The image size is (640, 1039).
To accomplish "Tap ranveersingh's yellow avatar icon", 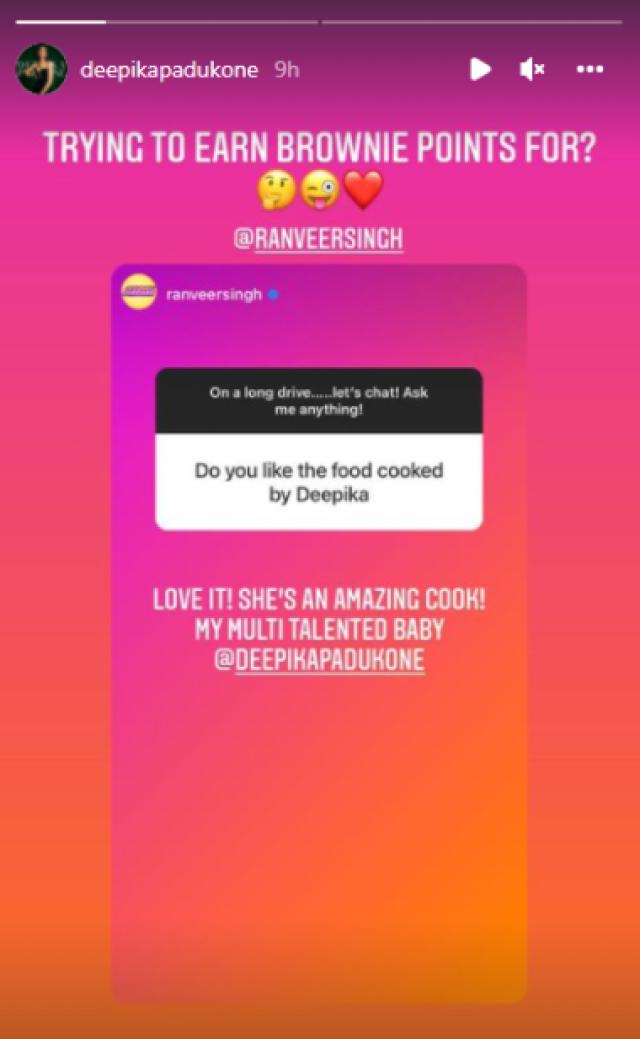I will [138, 292].
